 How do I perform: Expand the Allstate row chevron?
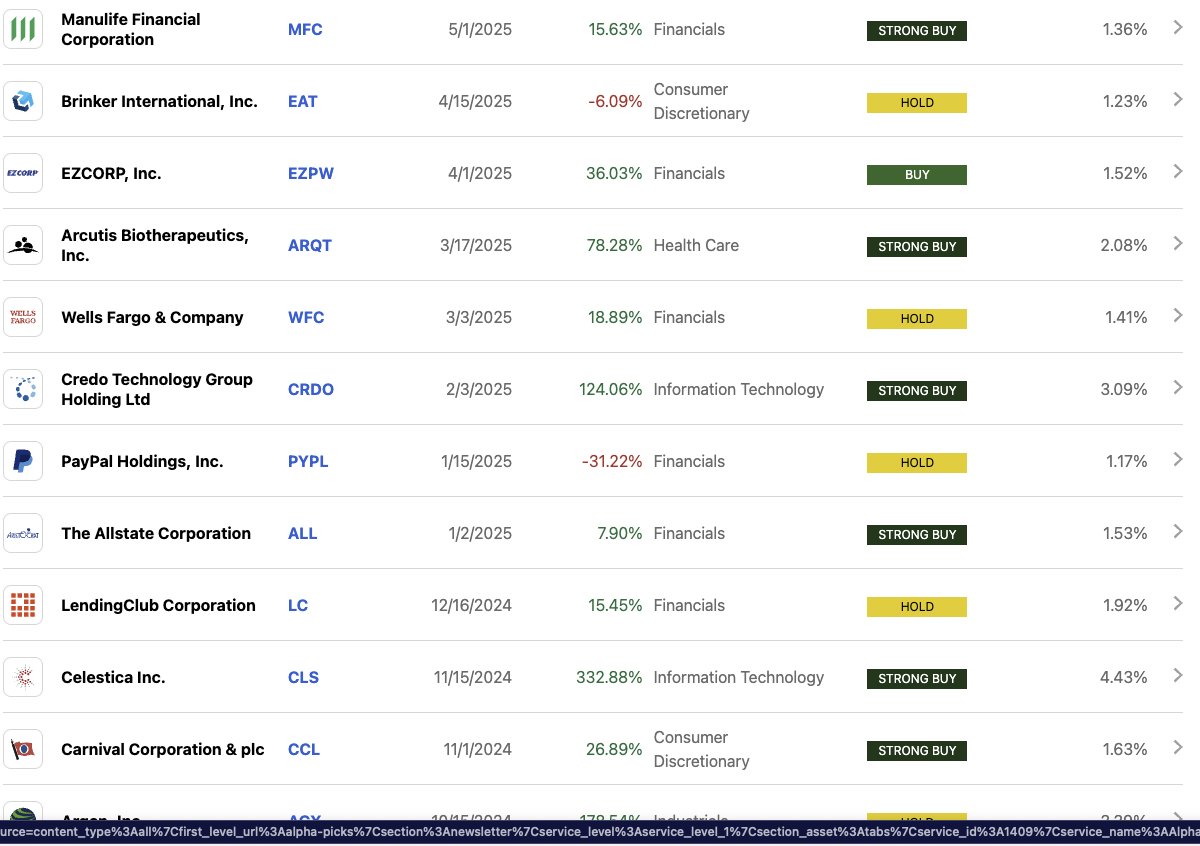click(1178, 532)
